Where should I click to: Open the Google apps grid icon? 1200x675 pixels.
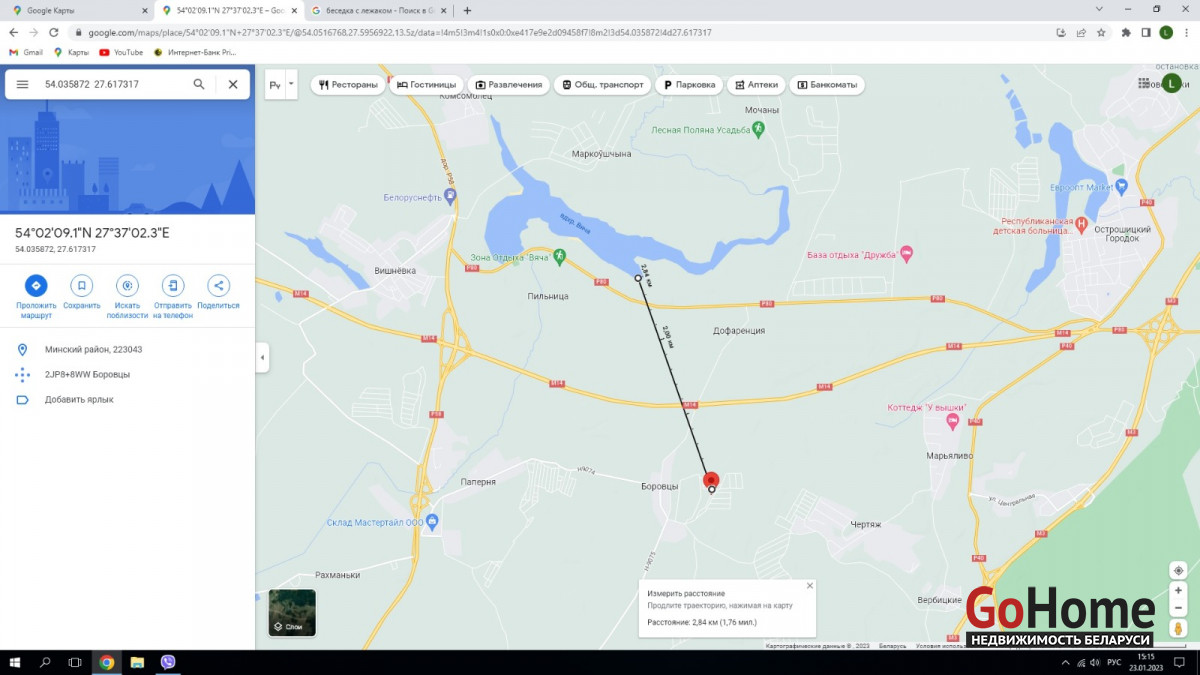click(1144, 84)
